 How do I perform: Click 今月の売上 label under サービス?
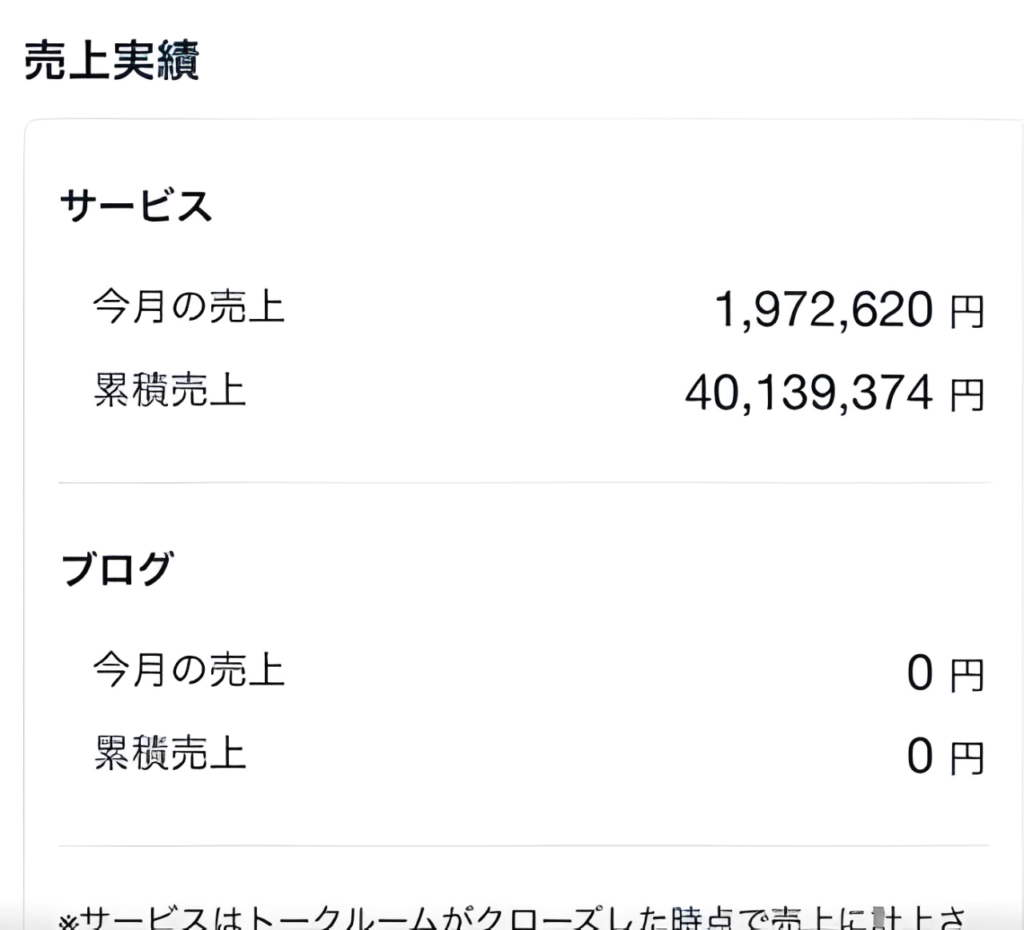point(189,307)
